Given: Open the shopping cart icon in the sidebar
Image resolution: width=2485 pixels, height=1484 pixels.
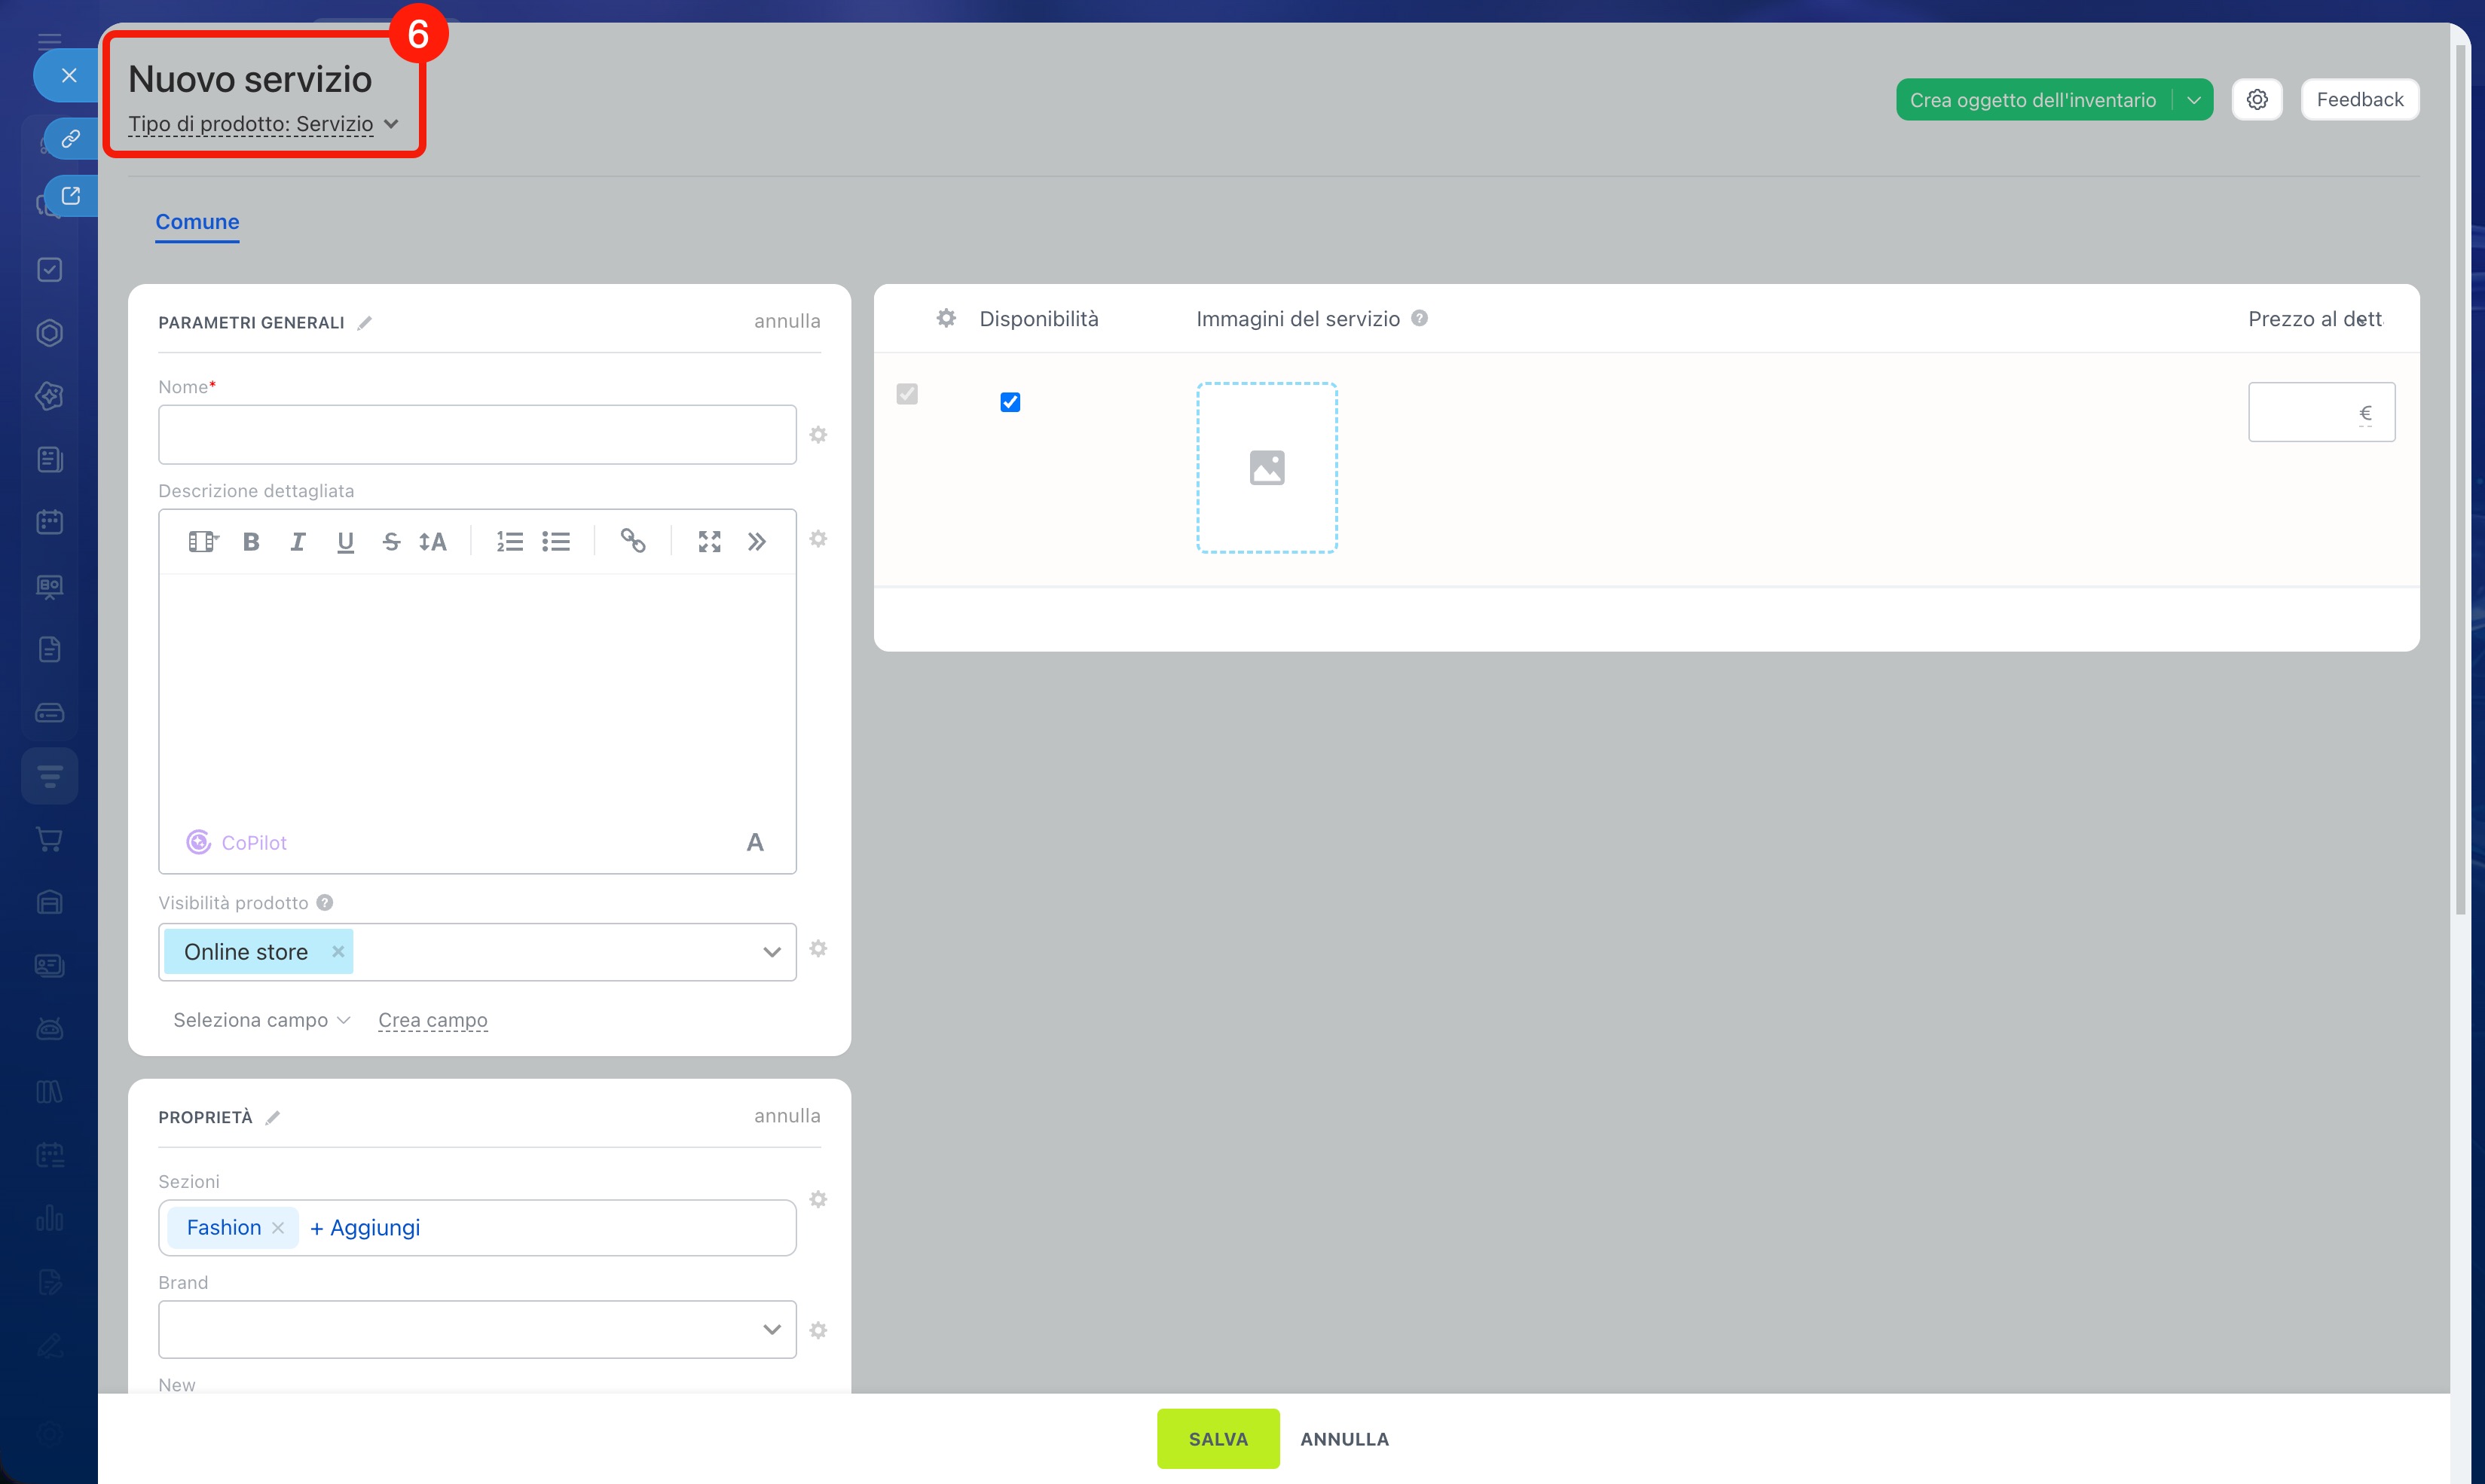Looking at the screenshot, I should click(49, 839).
